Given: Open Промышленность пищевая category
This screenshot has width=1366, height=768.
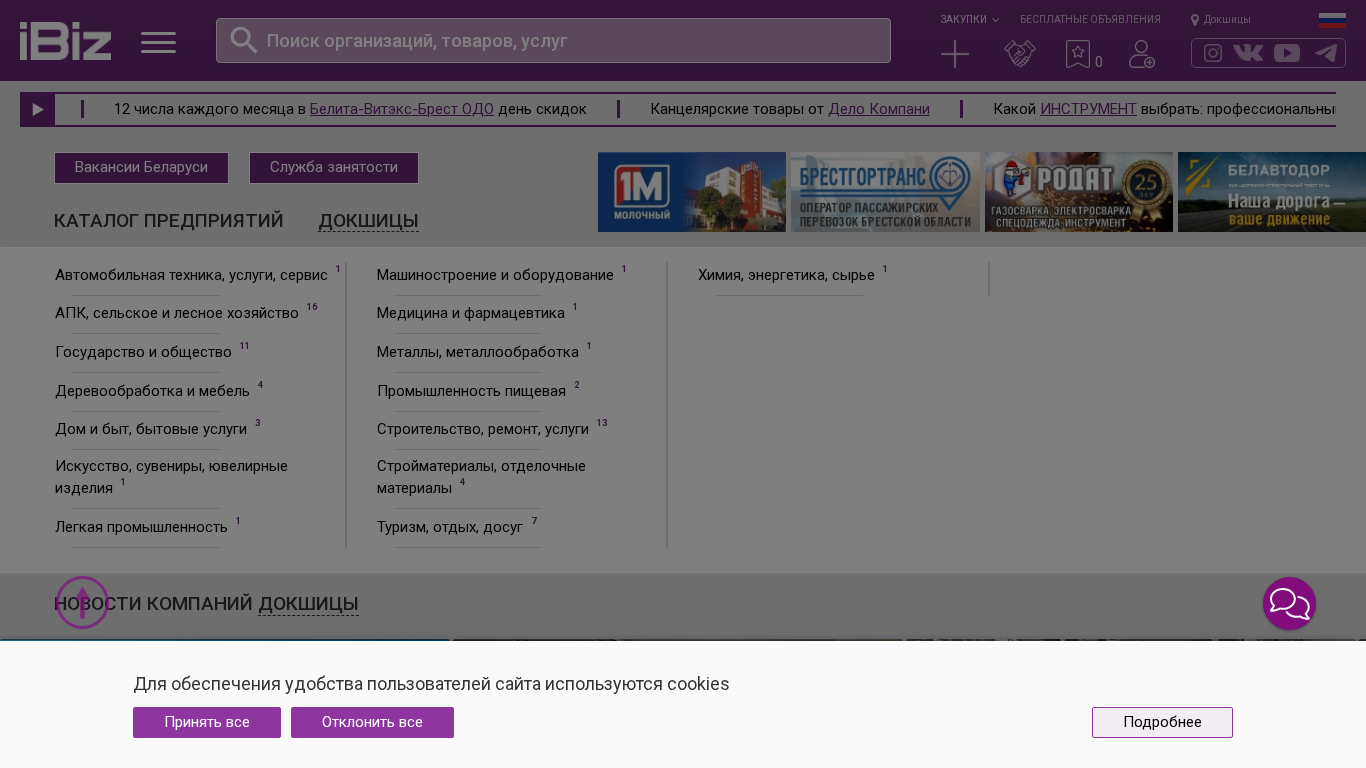Looking at the screenshot, I should [471, 391].
